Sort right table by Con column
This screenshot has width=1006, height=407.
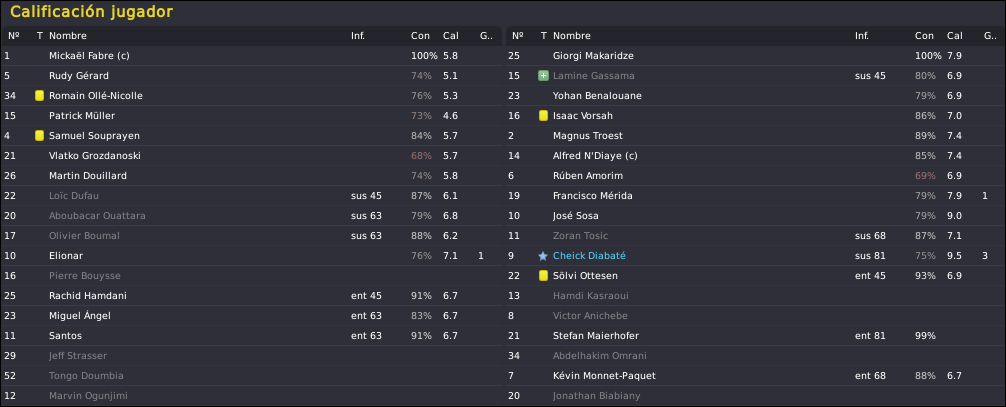[x=924, y=36]
